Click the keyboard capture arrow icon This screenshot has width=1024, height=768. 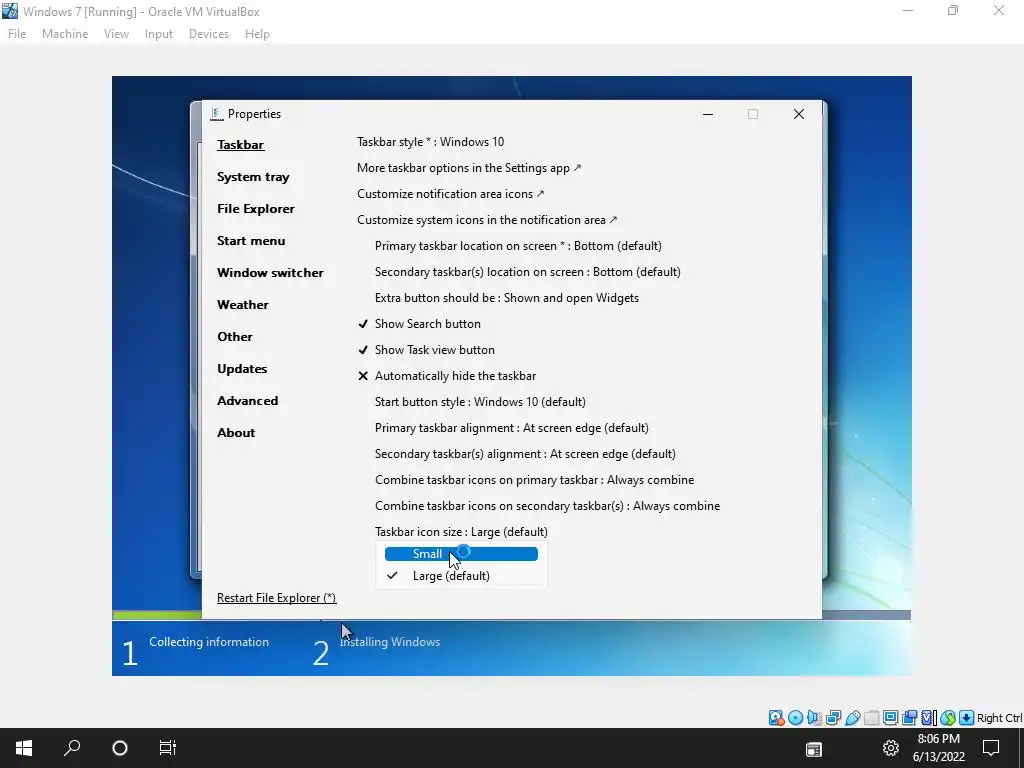point(967,718)
